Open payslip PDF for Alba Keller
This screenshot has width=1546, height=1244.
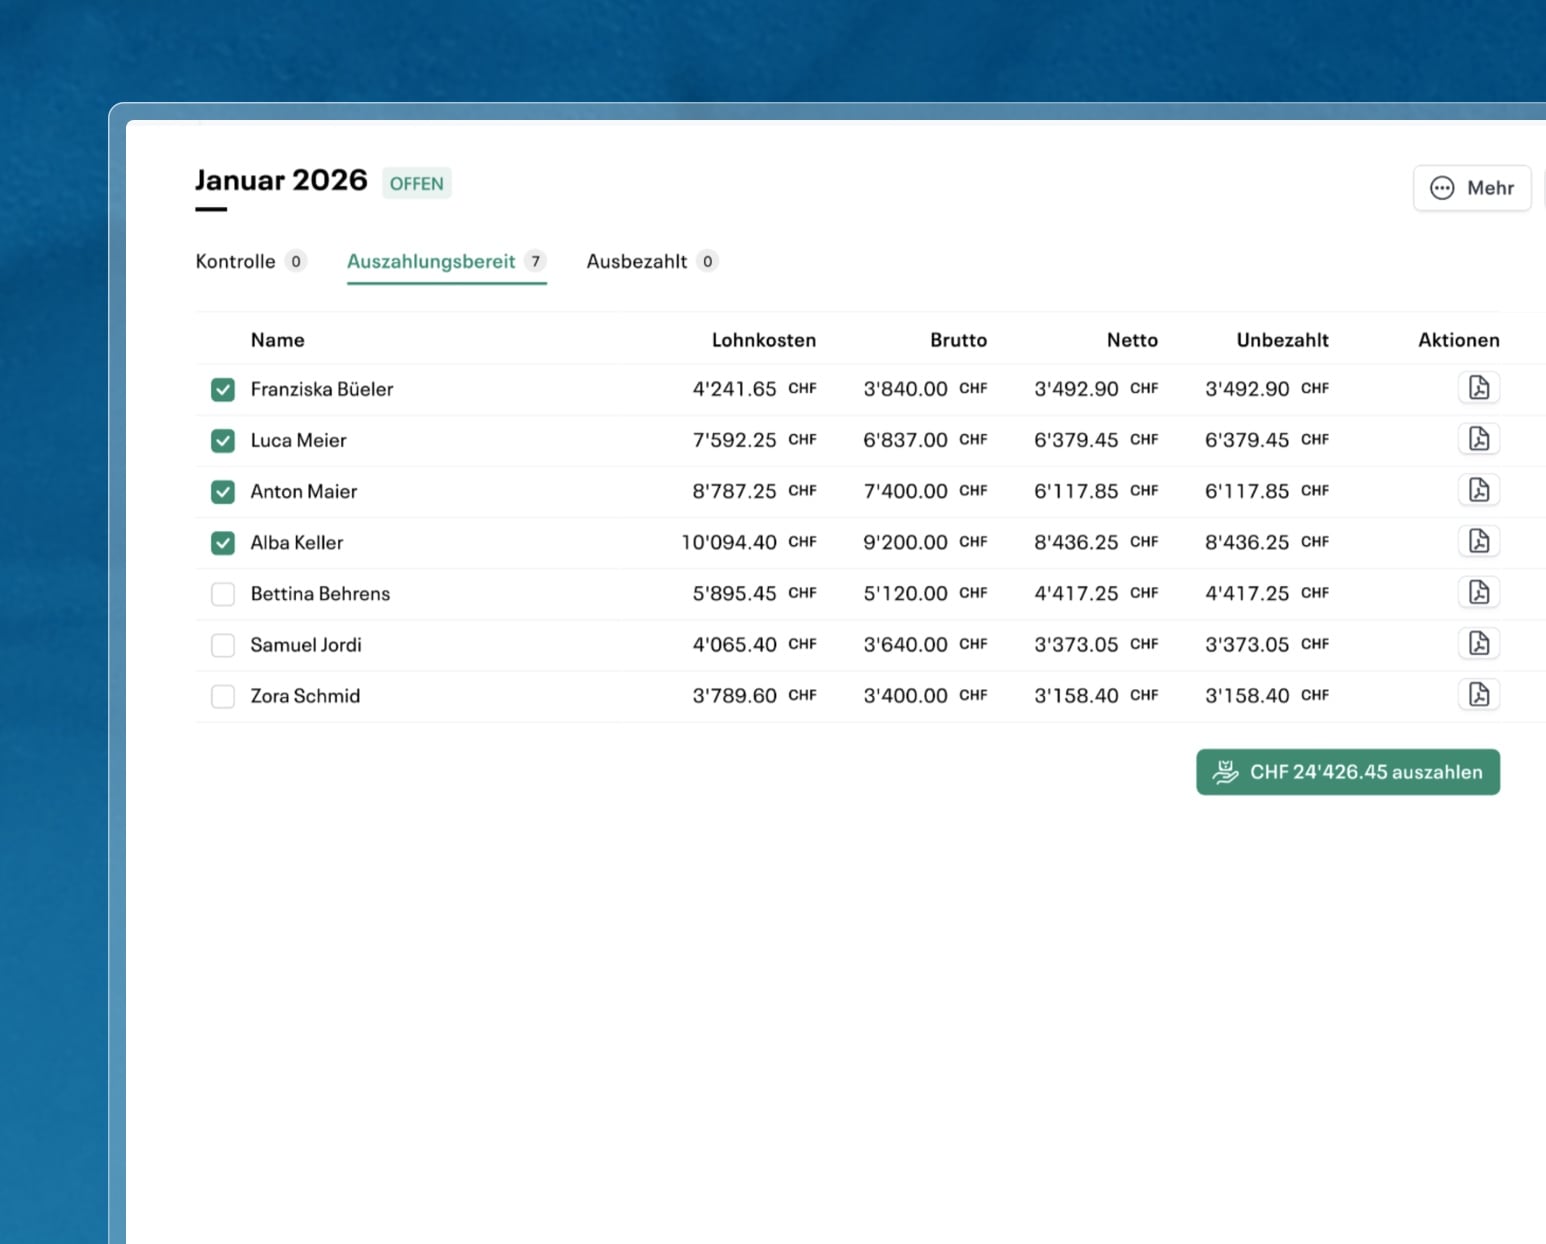[1479, 541]
